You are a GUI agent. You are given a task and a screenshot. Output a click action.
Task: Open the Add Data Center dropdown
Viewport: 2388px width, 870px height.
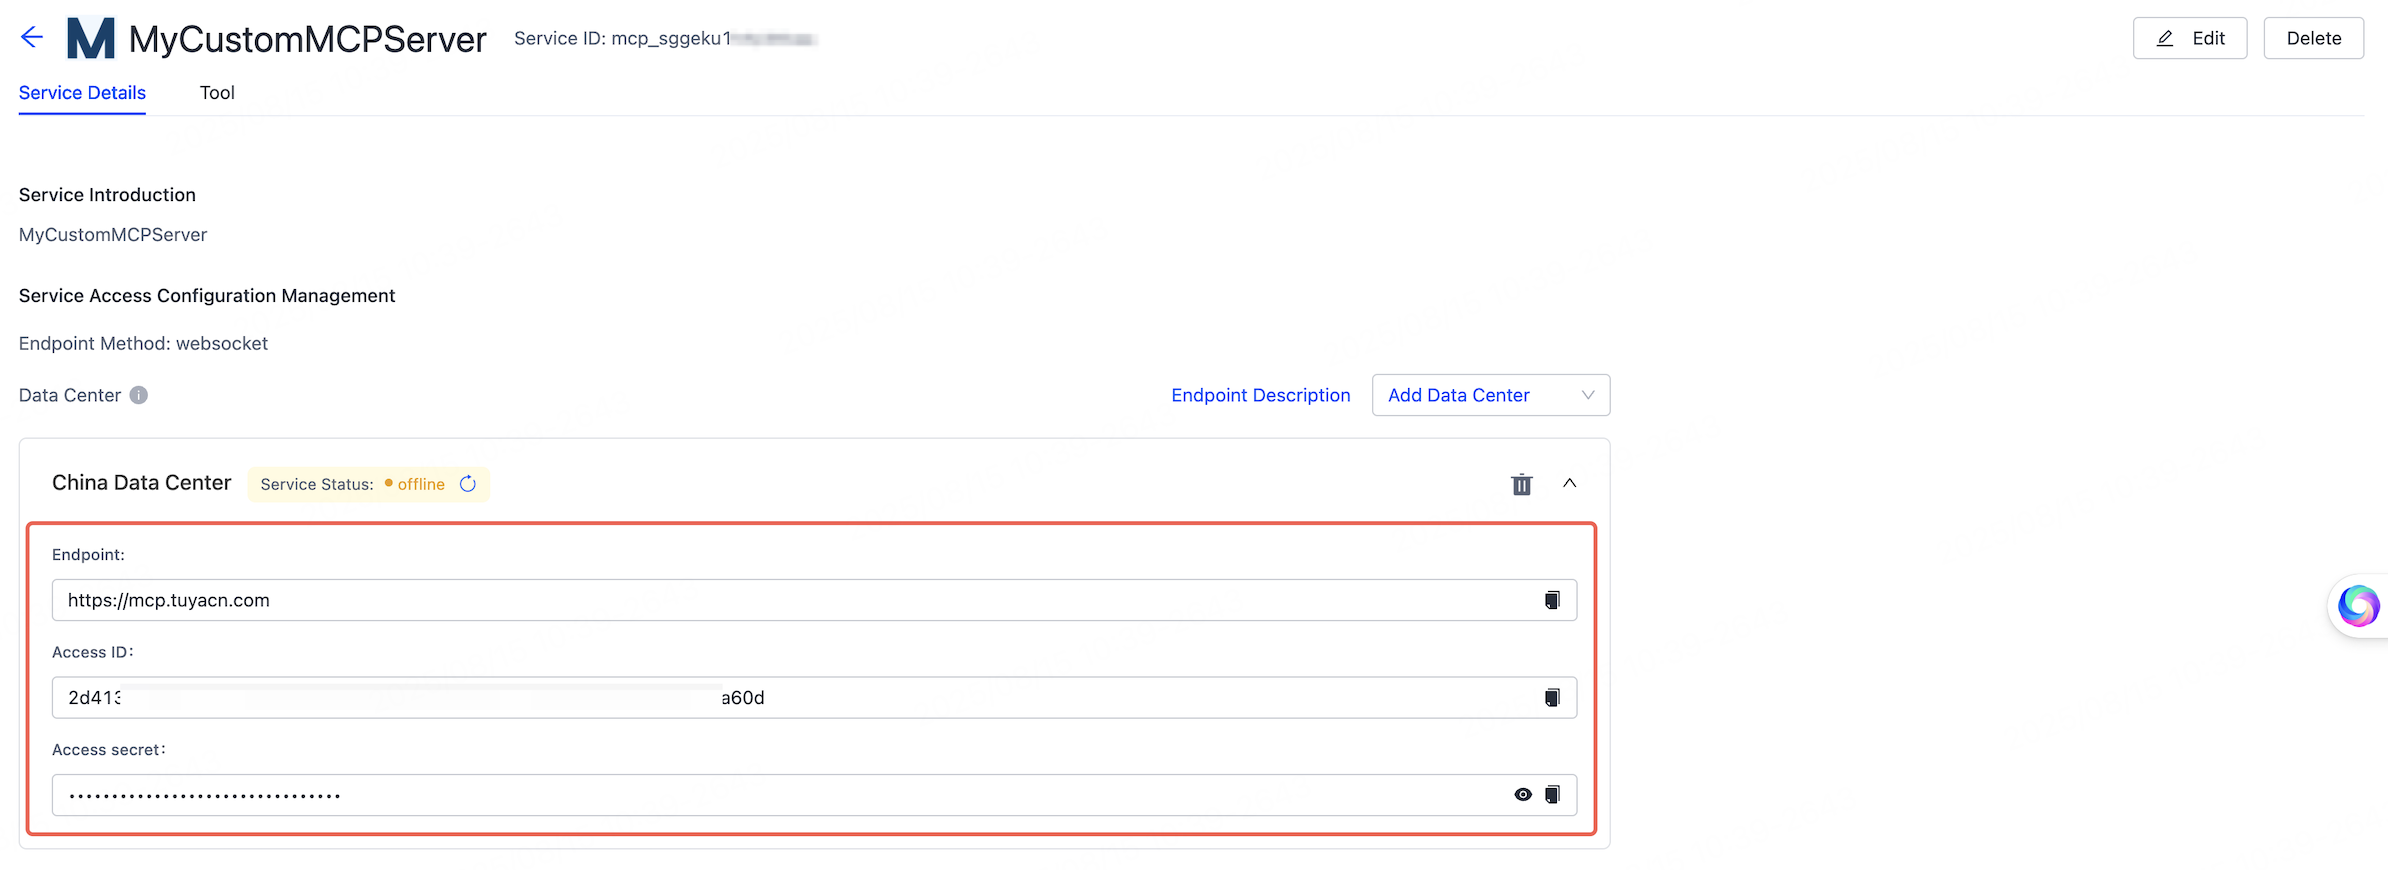pyautogui.click(x=1491, y=395)
